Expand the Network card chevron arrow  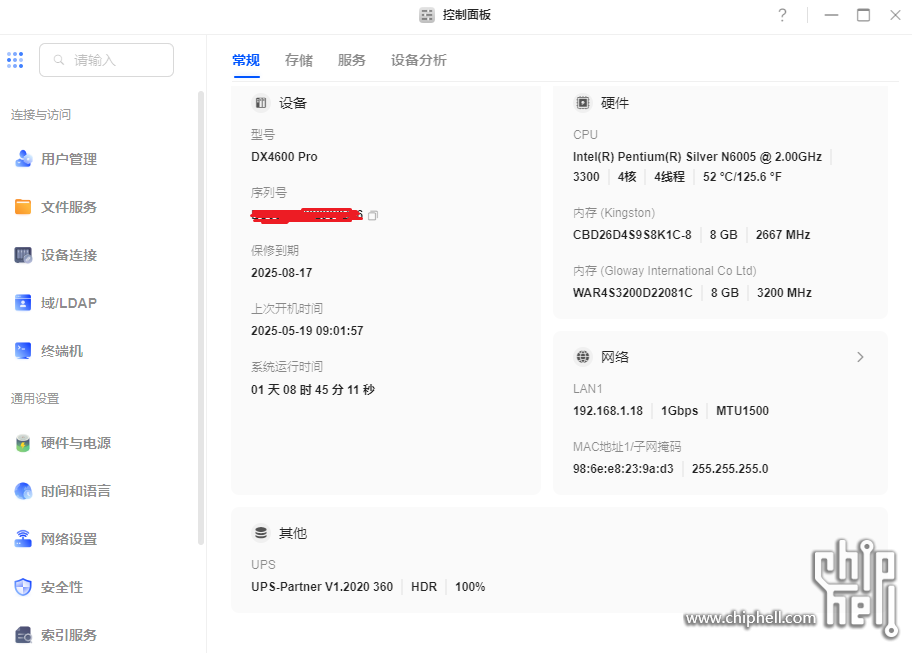860,357
